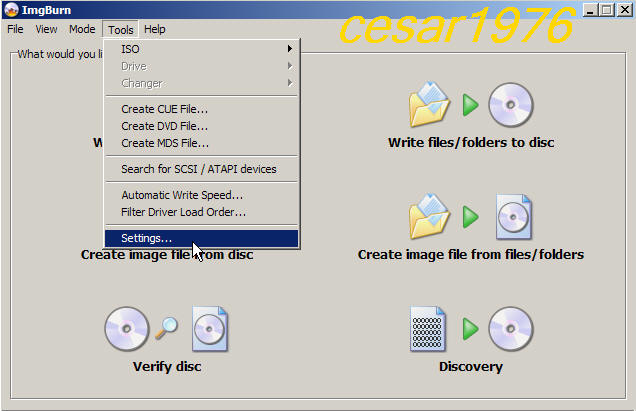Click disc icon above Write files/folders to disc
The width and height of the screenshot is (636, 411).
pyautogui.click(x=511, y=105)
